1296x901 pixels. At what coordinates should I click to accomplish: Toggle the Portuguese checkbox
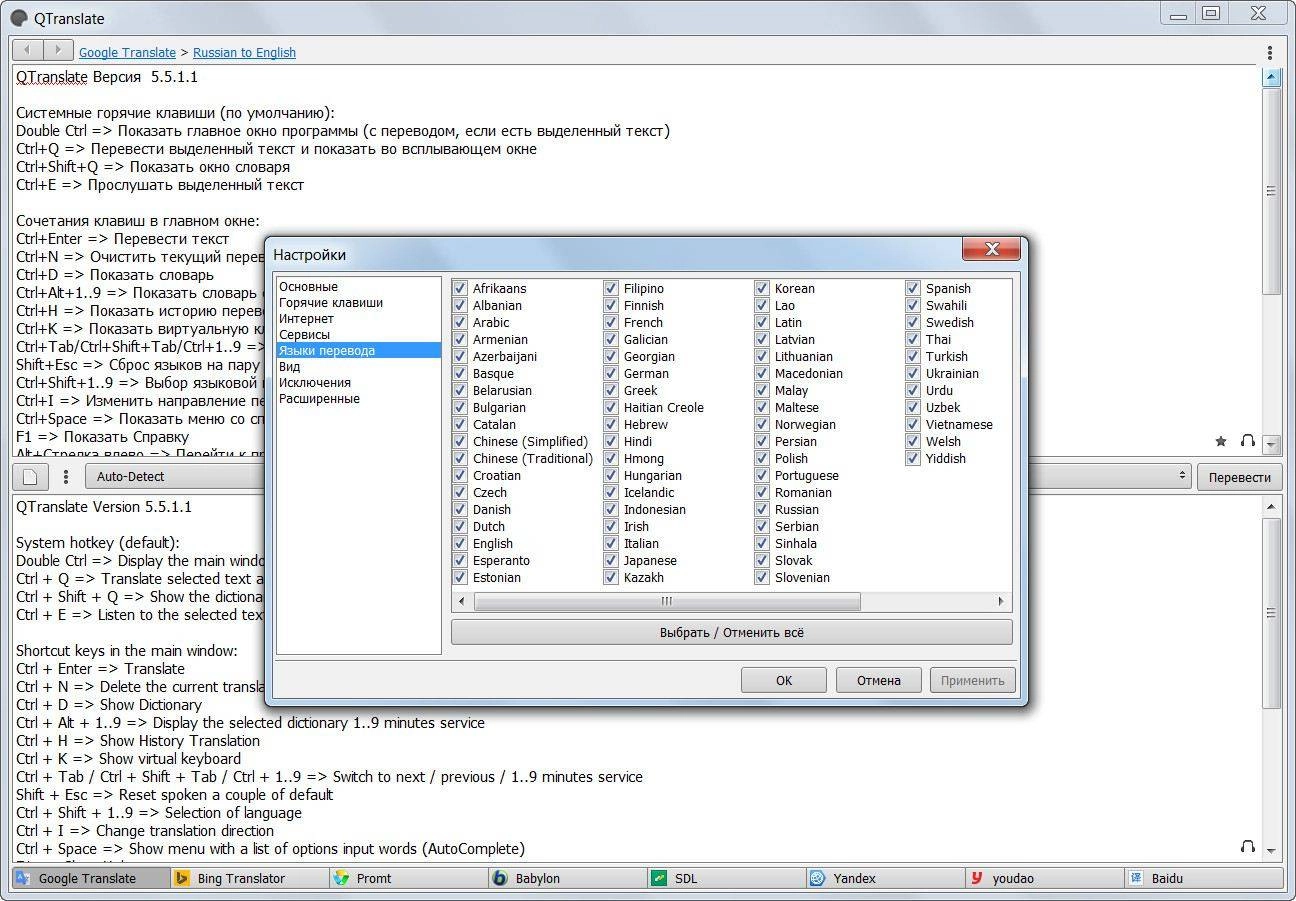point(762,475)
